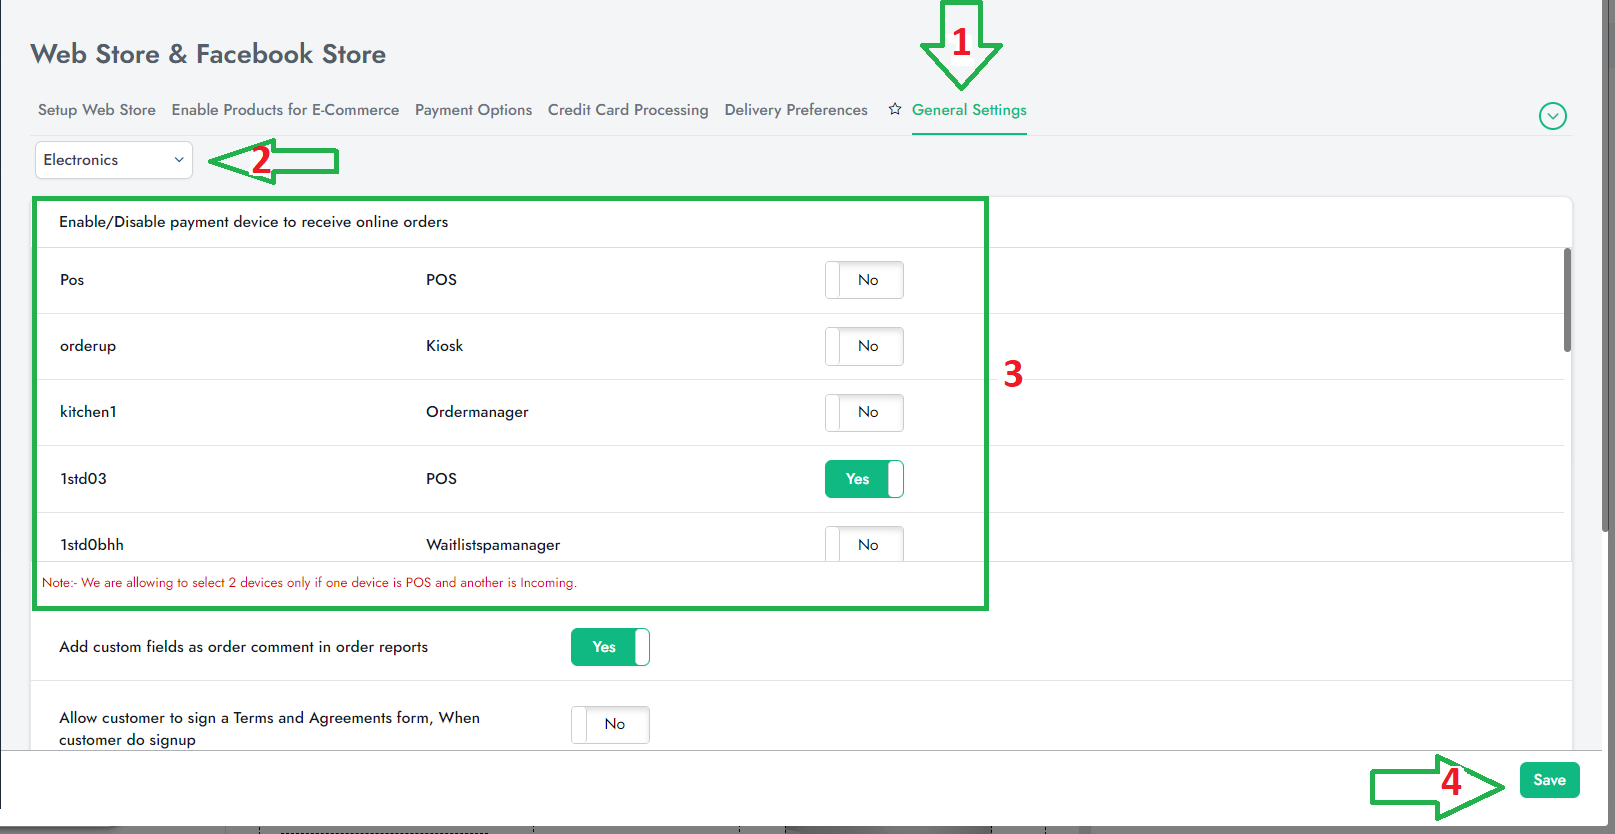Click the star icon beside General Settings
This screenshot has height=834, width=1615.
pyautogui.click(x=895, y=109)
